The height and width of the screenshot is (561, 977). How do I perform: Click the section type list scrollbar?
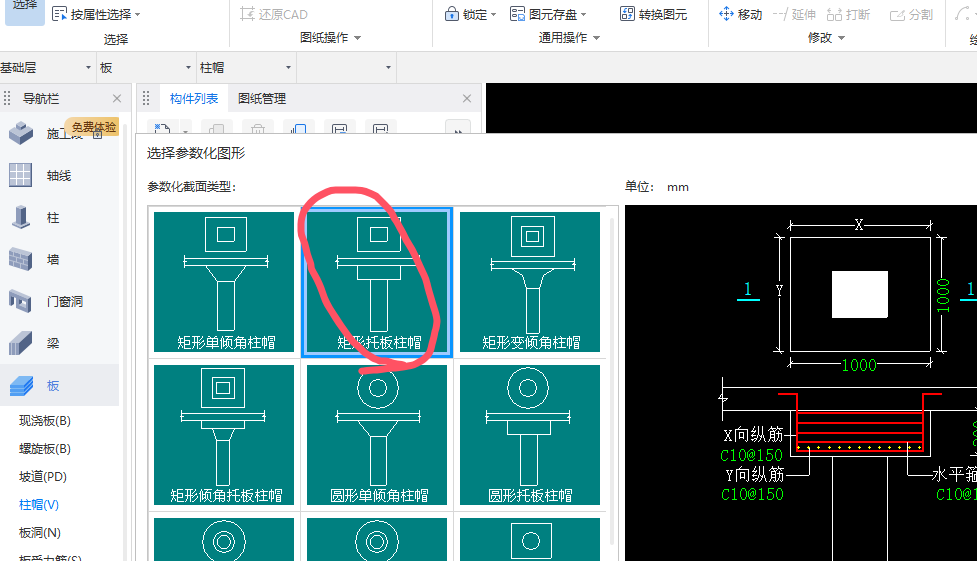612,380
